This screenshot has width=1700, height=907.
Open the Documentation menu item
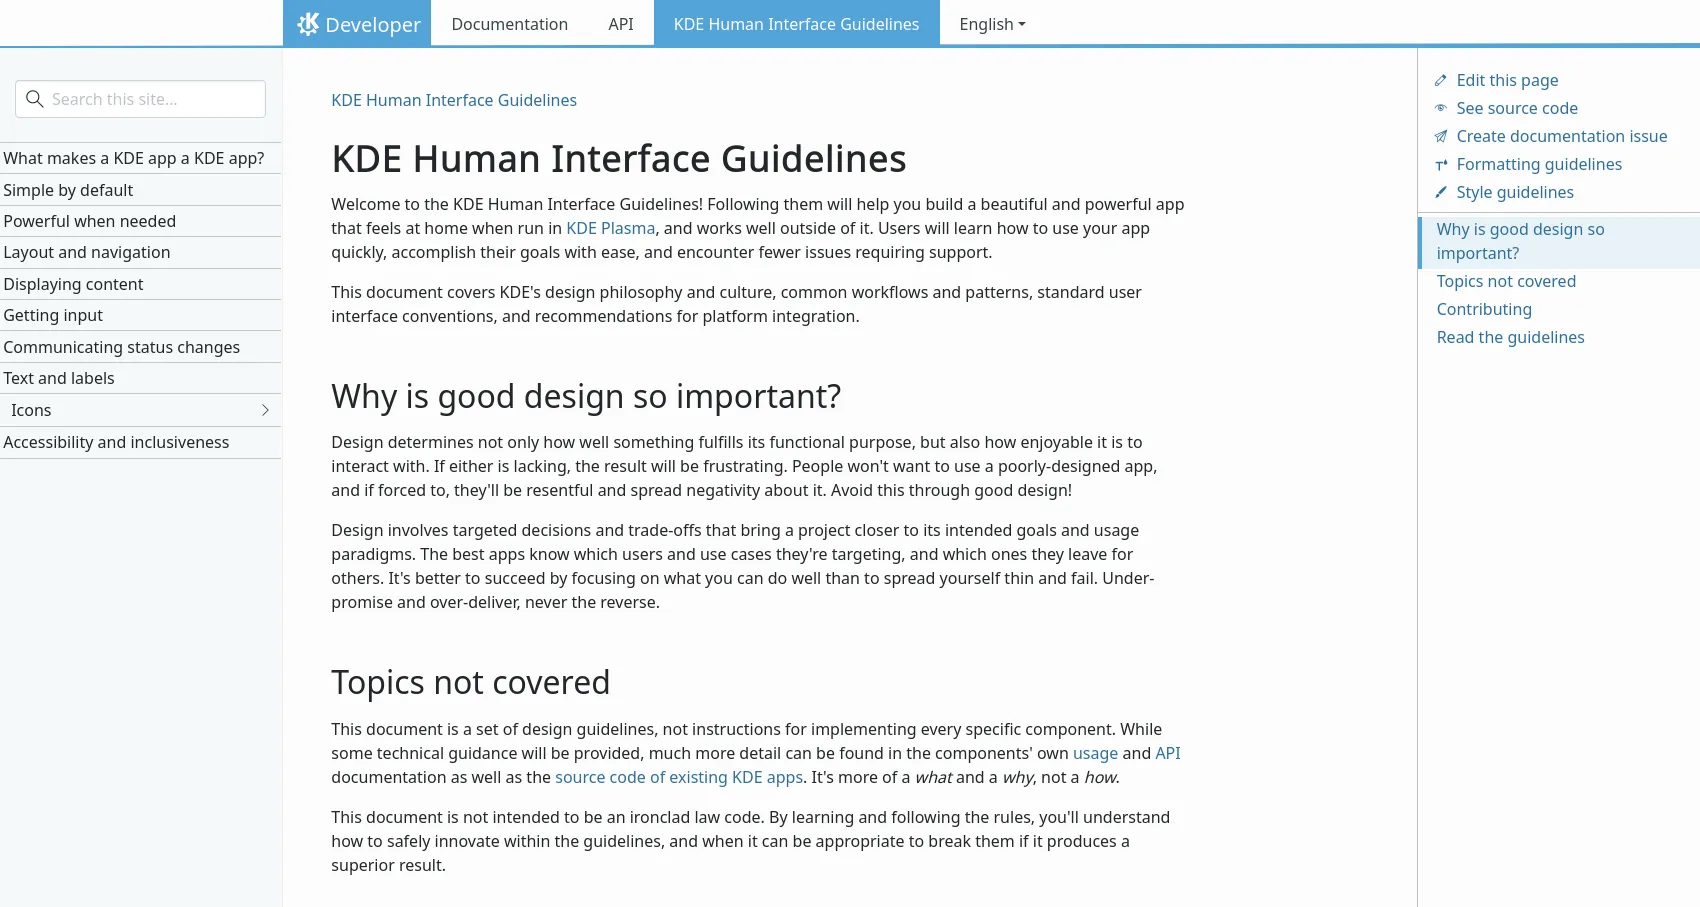pos(509,24)
